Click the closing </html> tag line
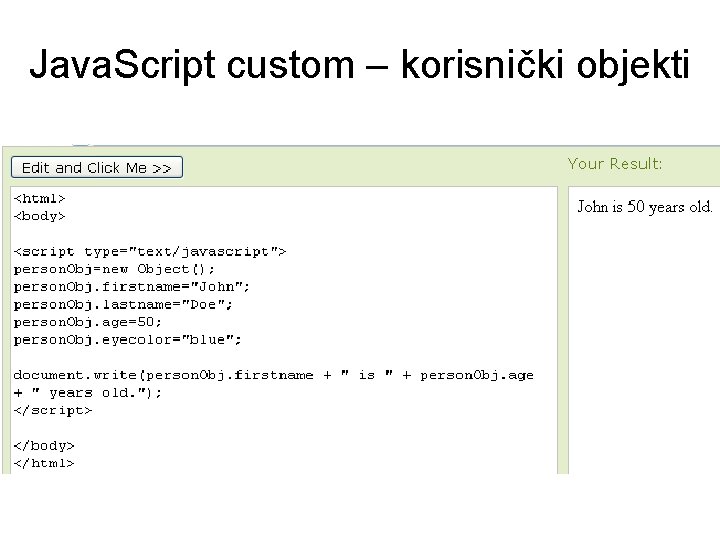The height and width of the screenshot is (540, 720). [44, 463]
